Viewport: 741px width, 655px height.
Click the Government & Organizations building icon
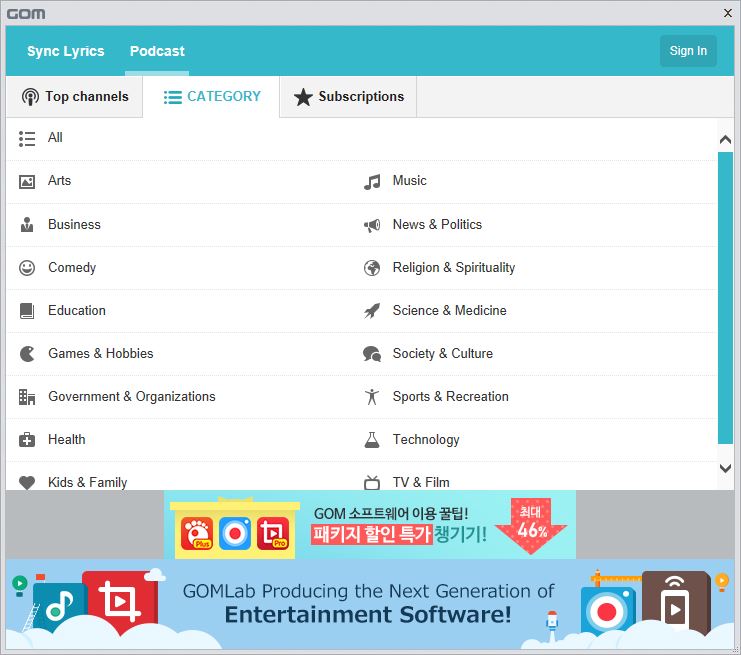27,397
